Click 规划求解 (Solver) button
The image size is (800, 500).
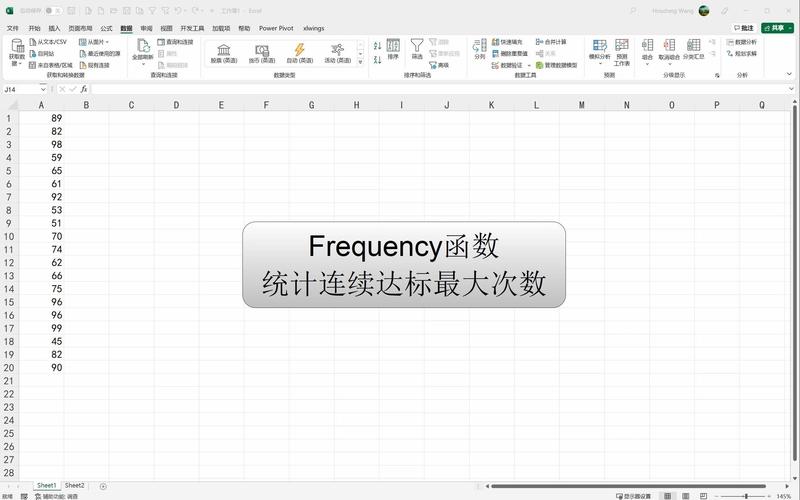pyautogui.click(x=742, y=53)
